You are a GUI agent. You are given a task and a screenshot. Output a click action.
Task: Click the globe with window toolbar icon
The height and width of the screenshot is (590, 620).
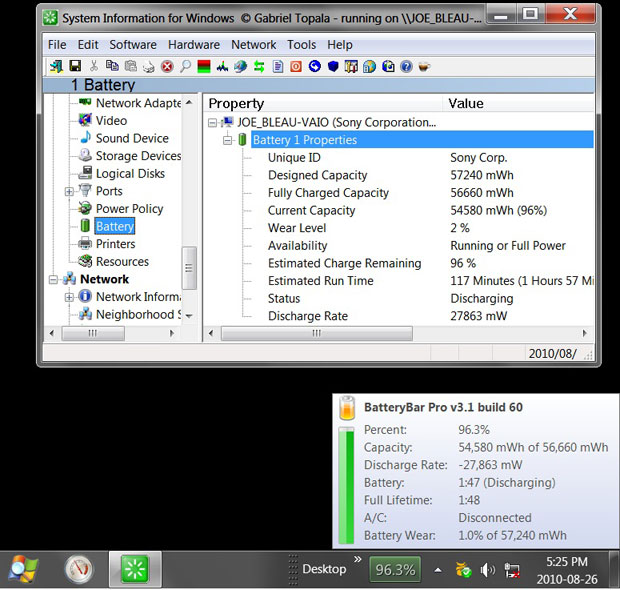coord(369,66)
